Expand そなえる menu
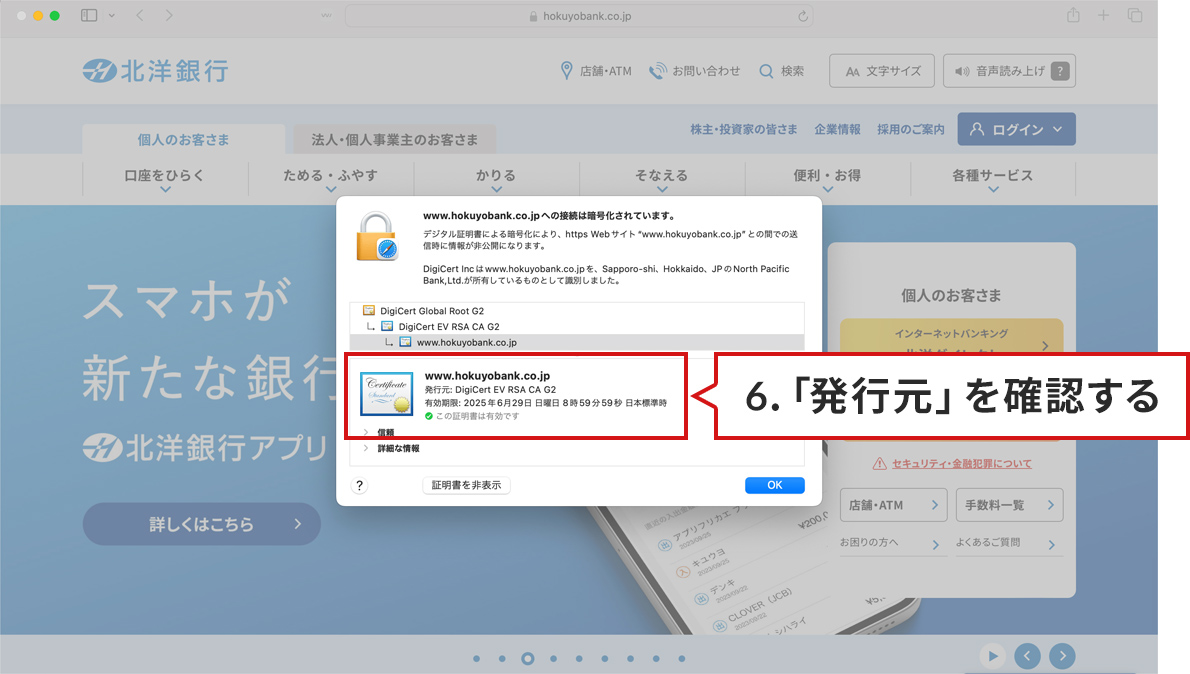 coord(662,179)
